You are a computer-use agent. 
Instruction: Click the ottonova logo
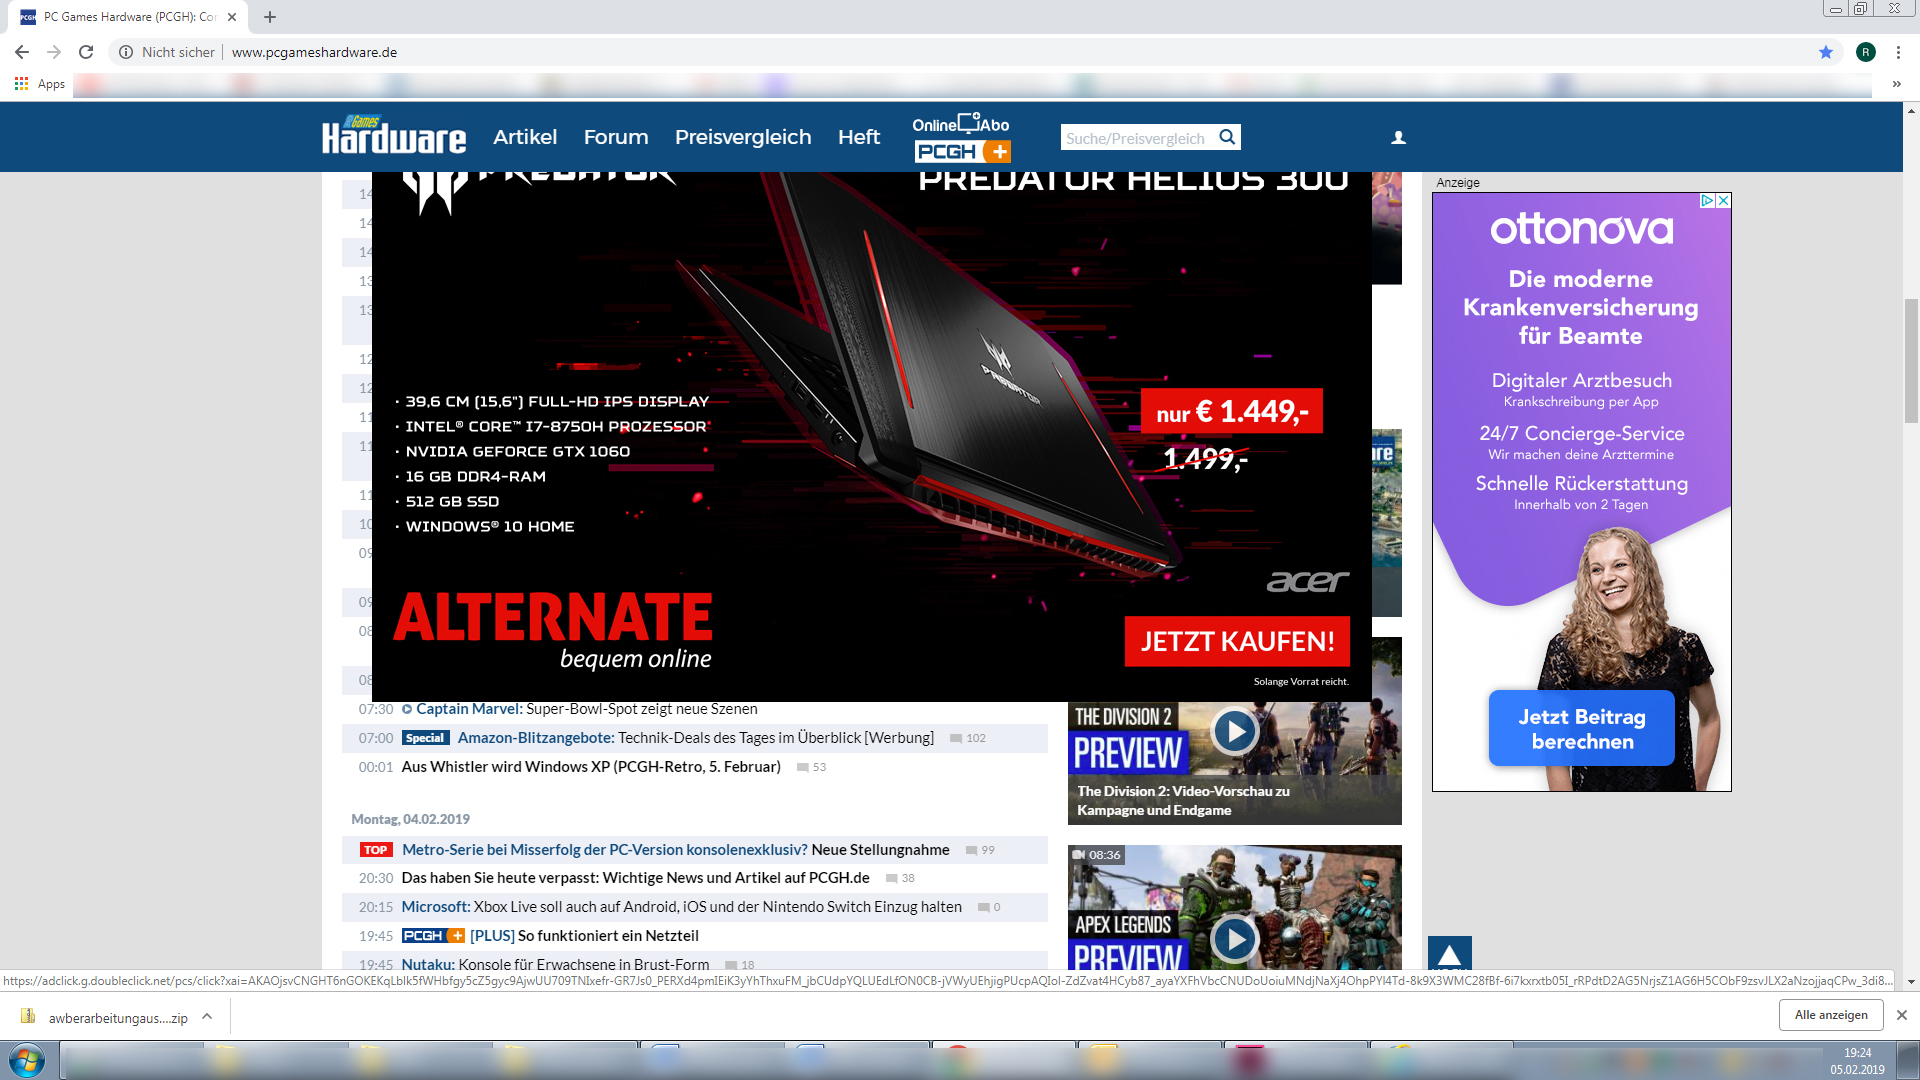(x=1581, y=229)
